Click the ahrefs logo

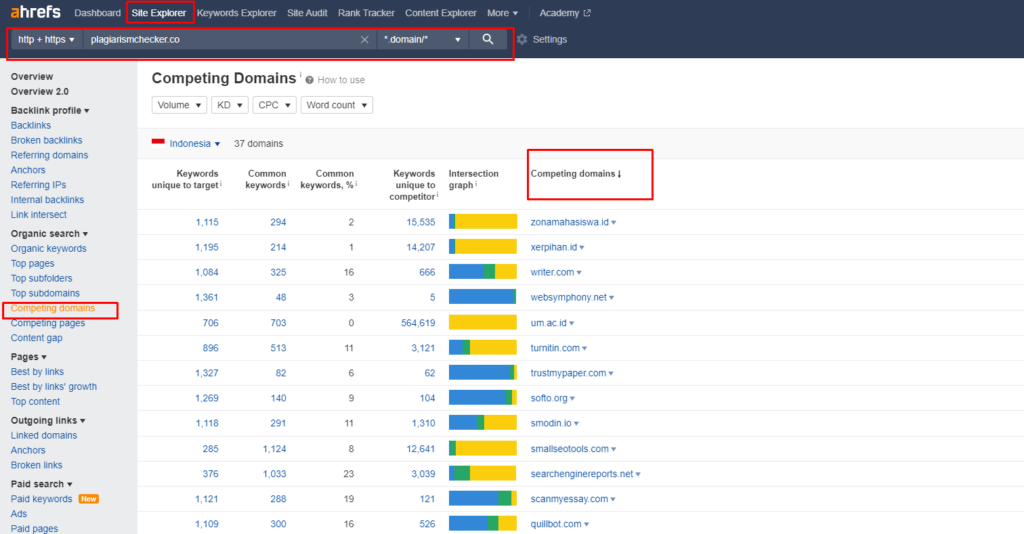pos(35,12)
